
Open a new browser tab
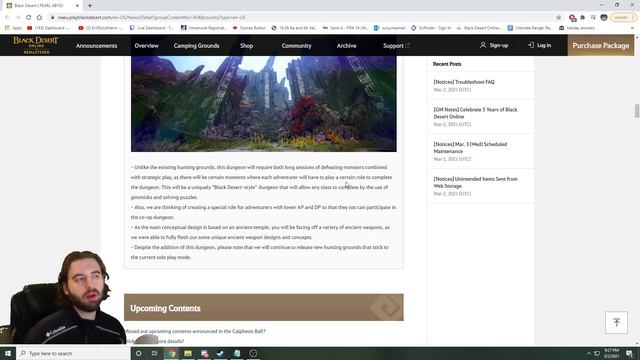(x=90, y=6)
